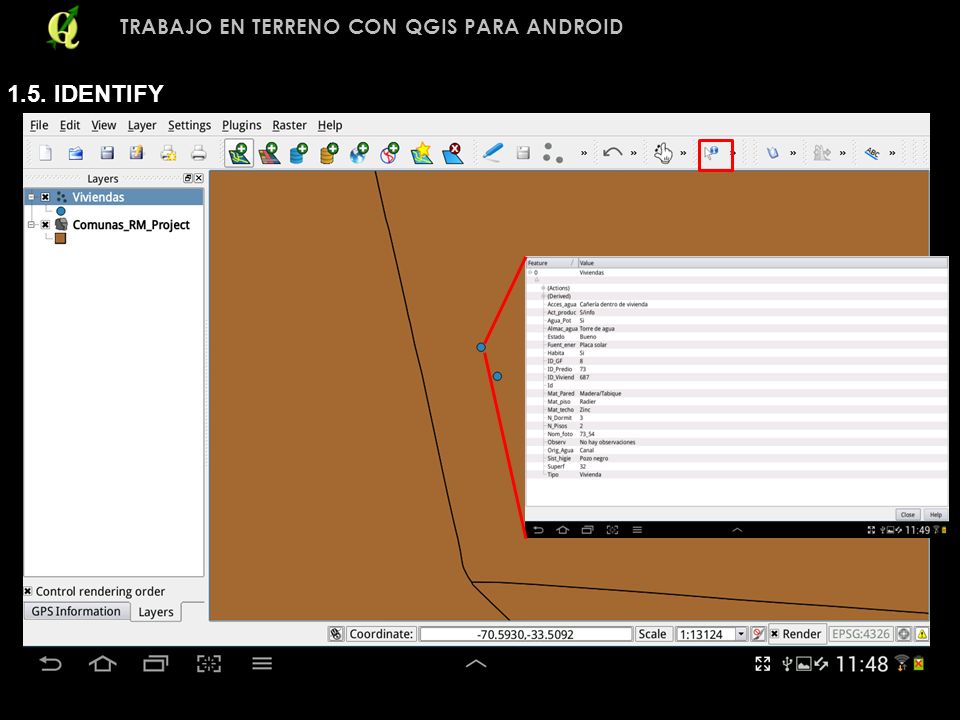Expand the overflow chevron after the Undo icon

click(x=634, y=153)
